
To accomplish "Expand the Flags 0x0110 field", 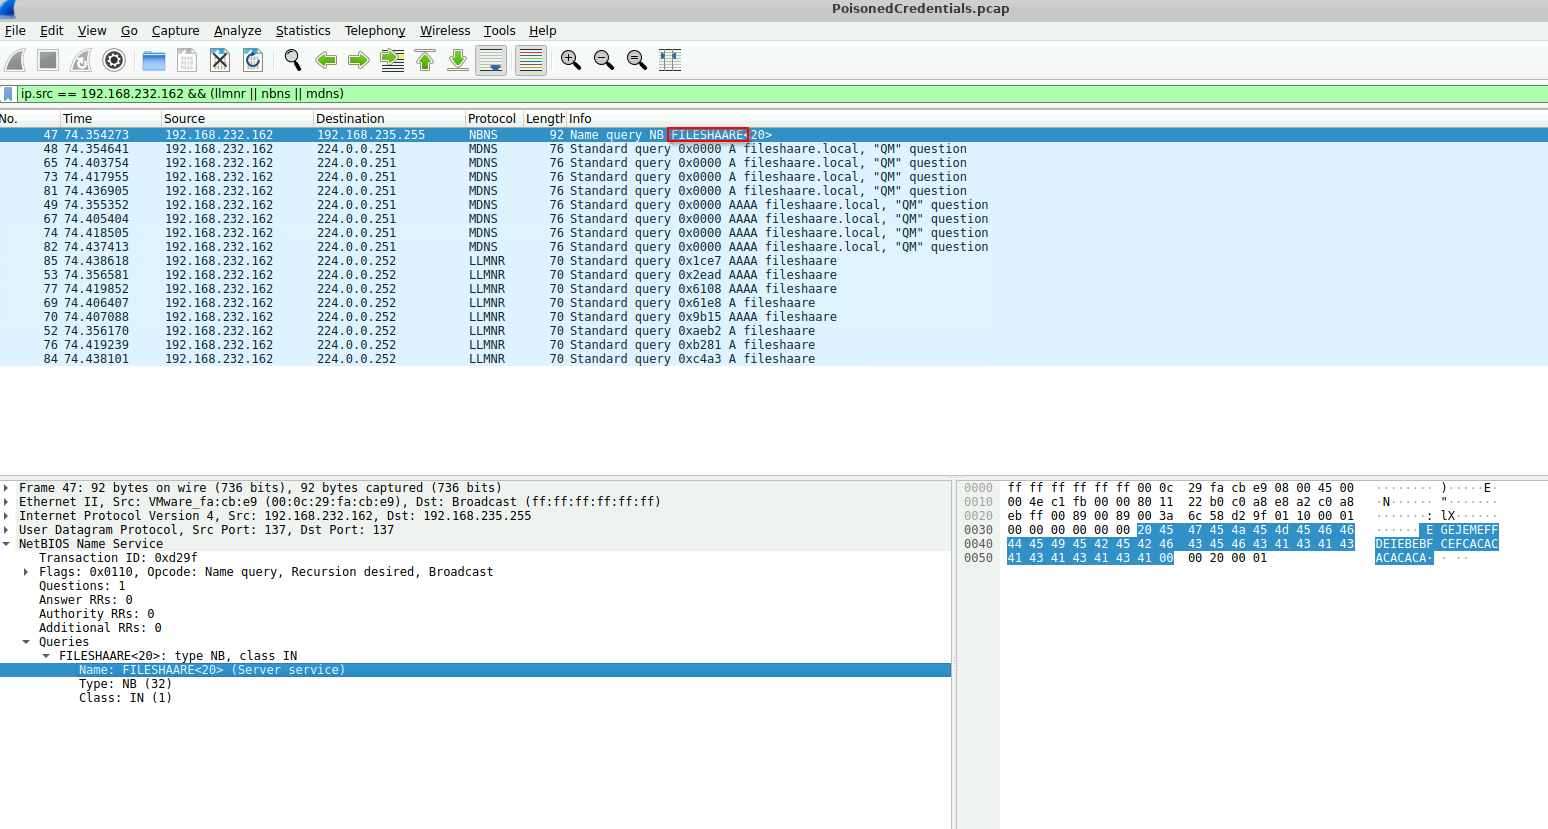I will (26, 572).
